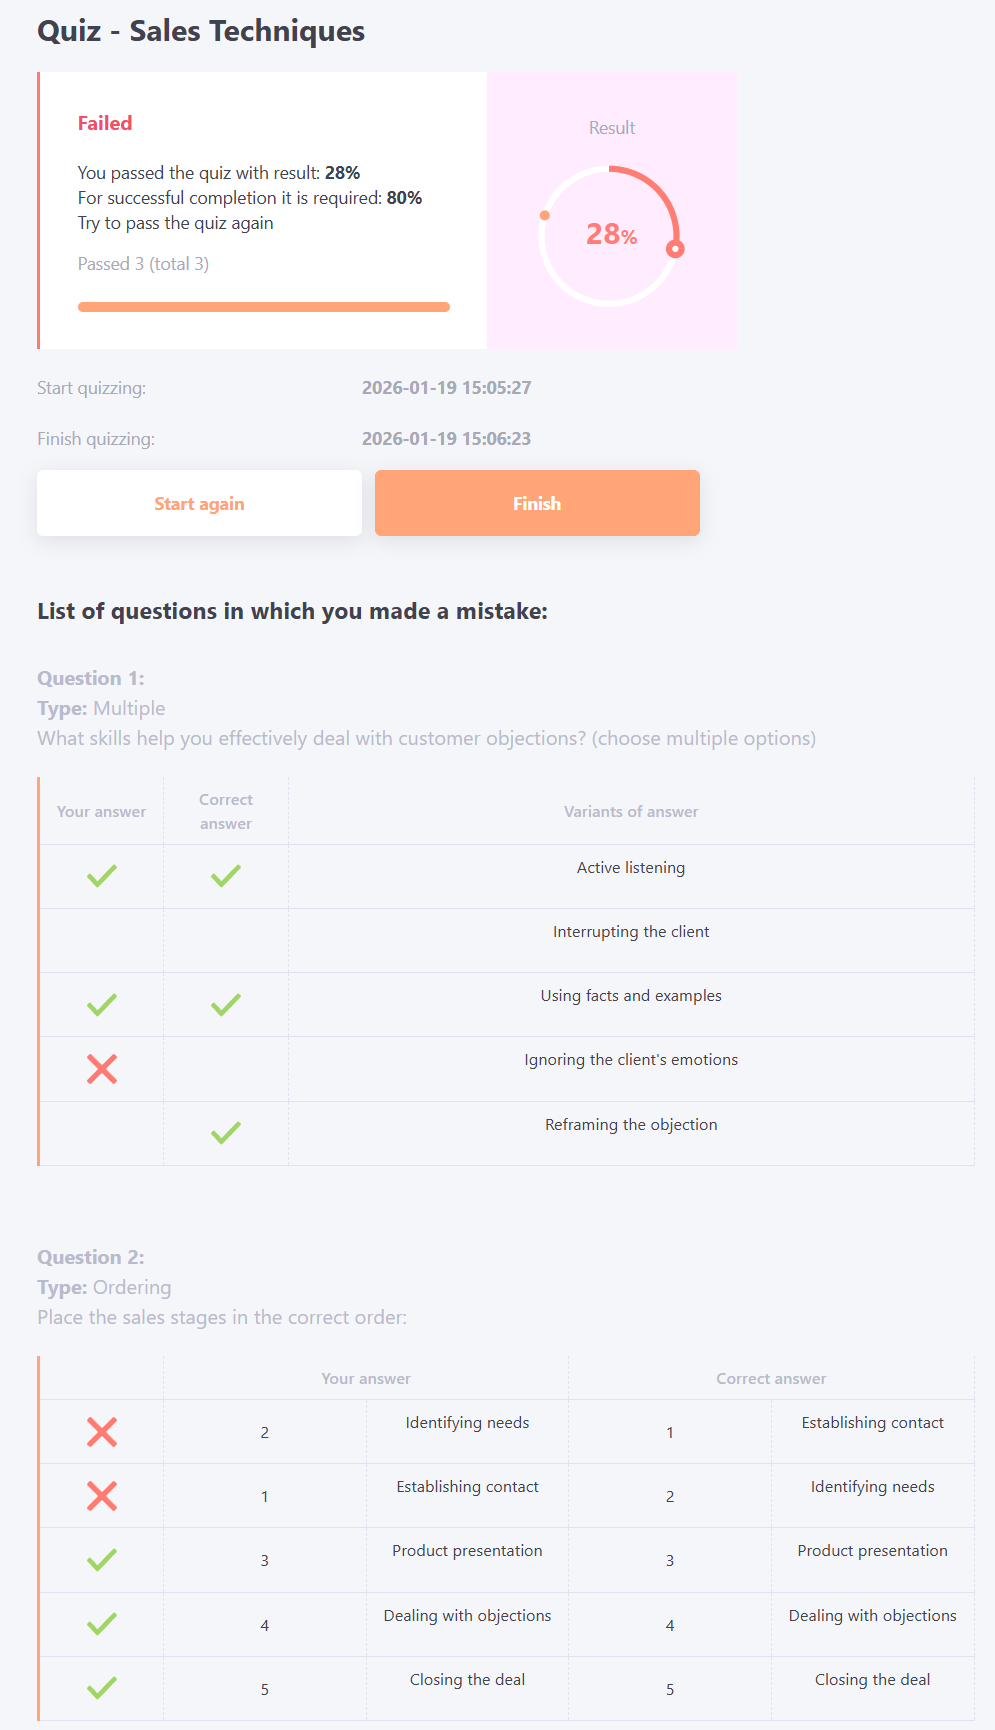Click the red cross in Identifying needs row
This screenshot has height=1730, width=995.
click(101, 1432)
